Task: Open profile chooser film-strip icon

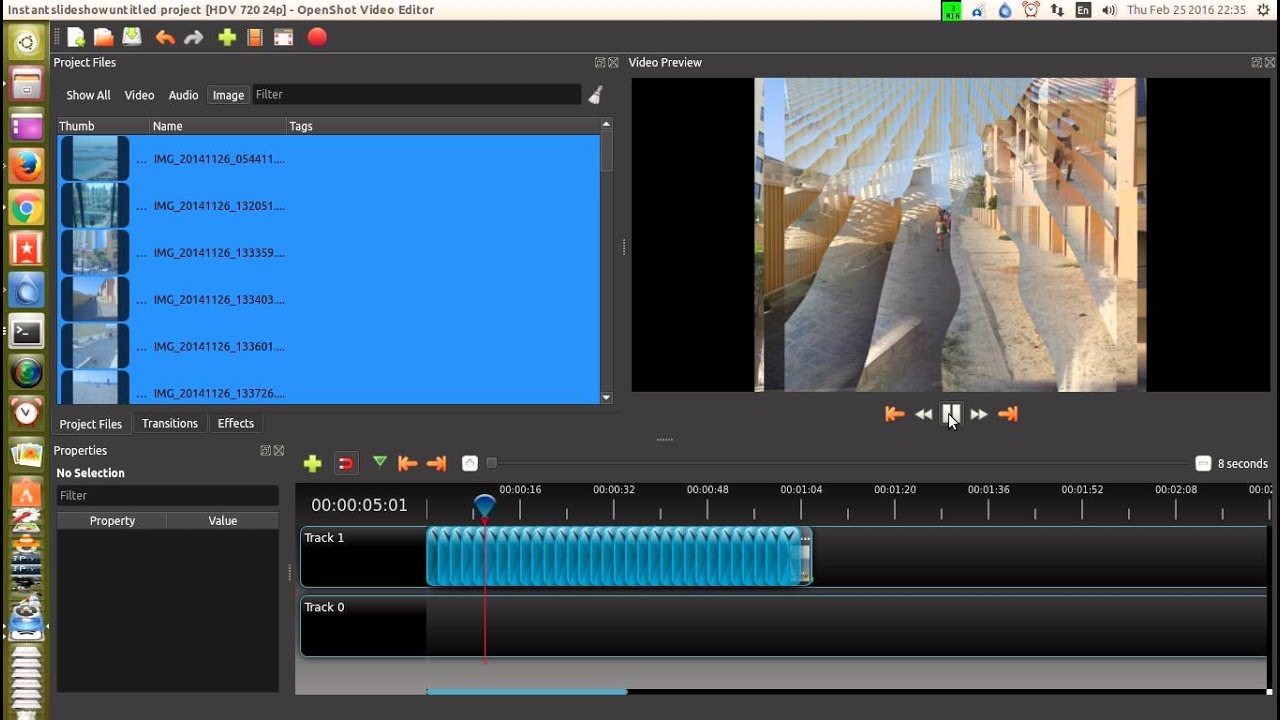Action: coord(255,37)
